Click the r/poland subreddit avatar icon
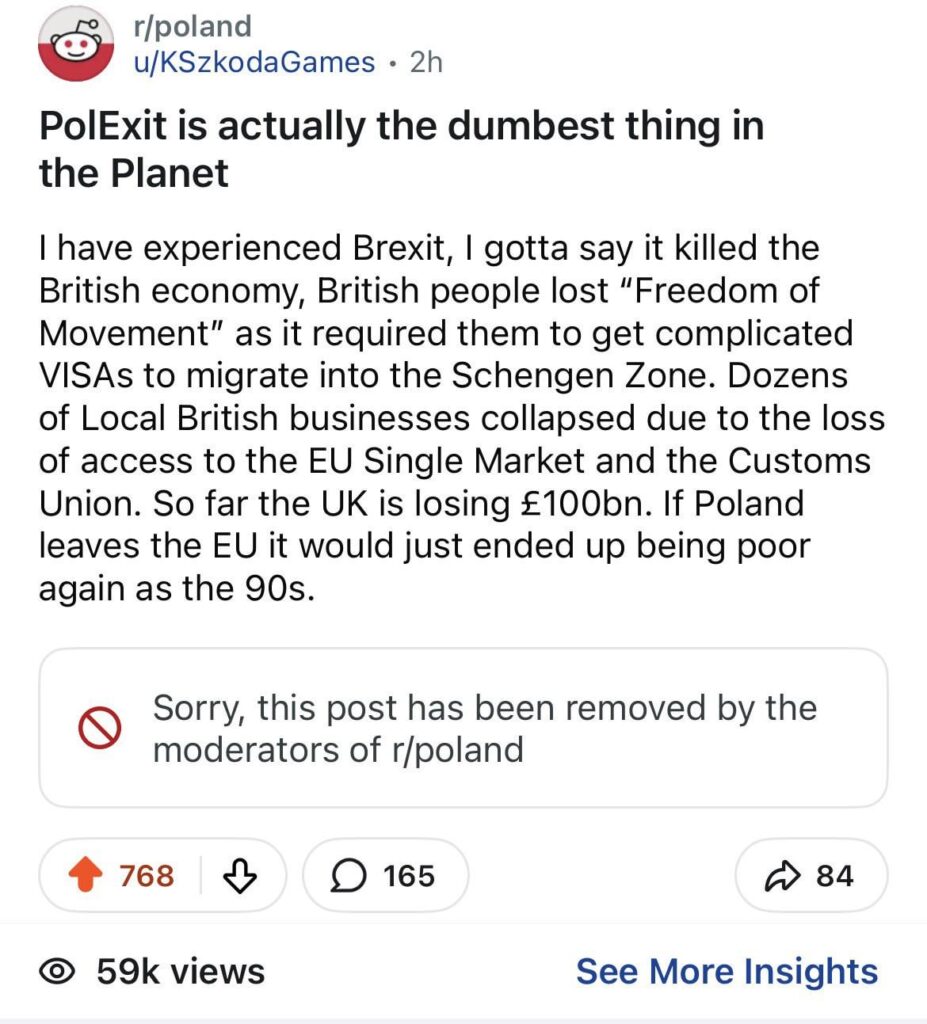927x1024 pixels. click(75, 42)
